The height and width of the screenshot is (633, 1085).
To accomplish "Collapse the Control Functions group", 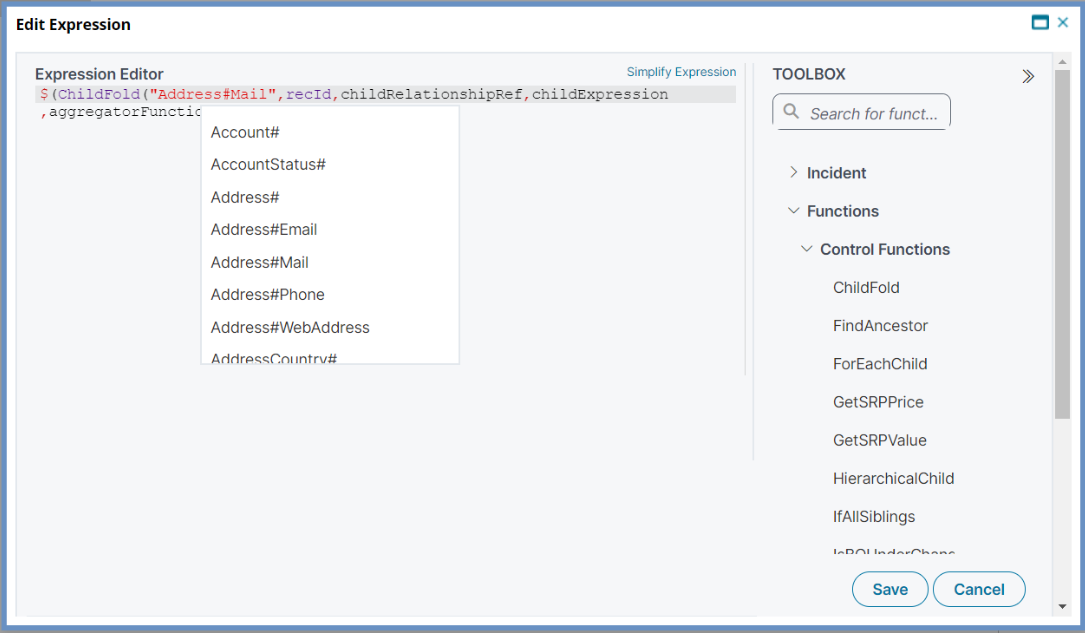I will (807, 249).
